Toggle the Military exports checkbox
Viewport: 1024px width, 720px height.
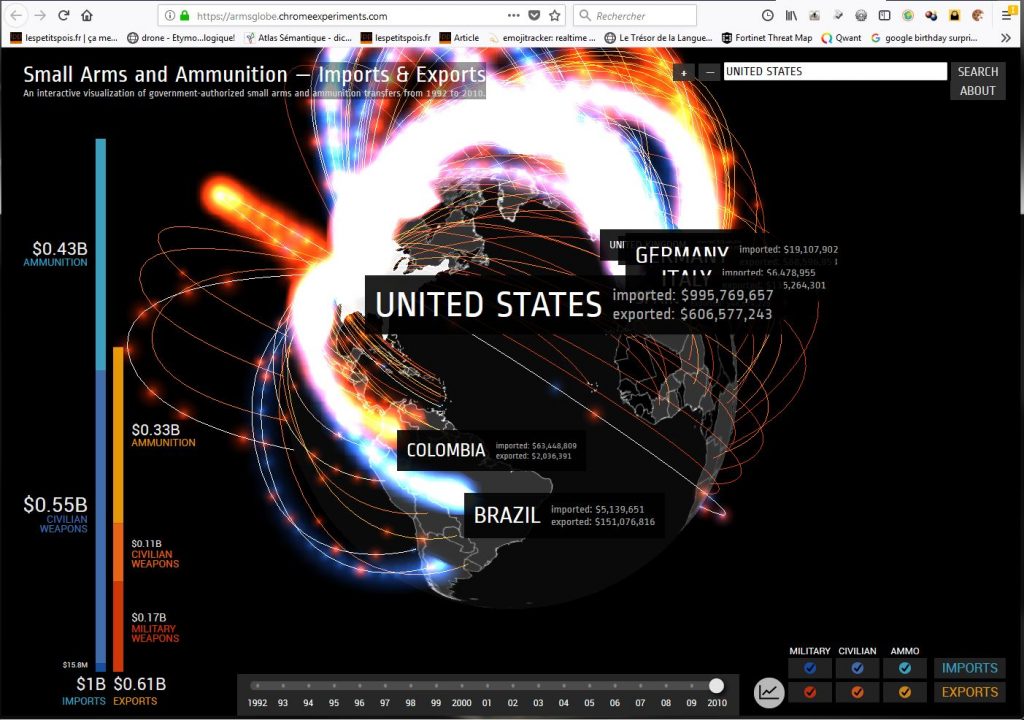tap(810, 692)
